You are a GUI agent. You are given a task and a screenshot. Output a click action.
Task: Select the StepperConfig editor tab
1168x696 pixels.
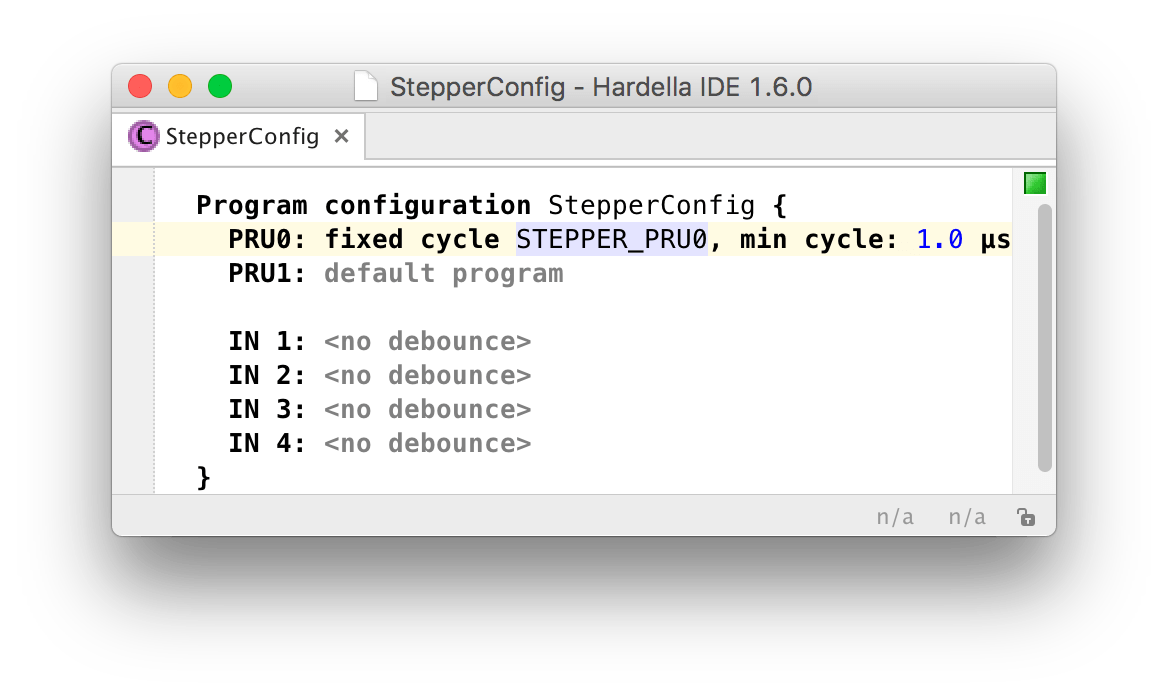click(x=238, y=136)
